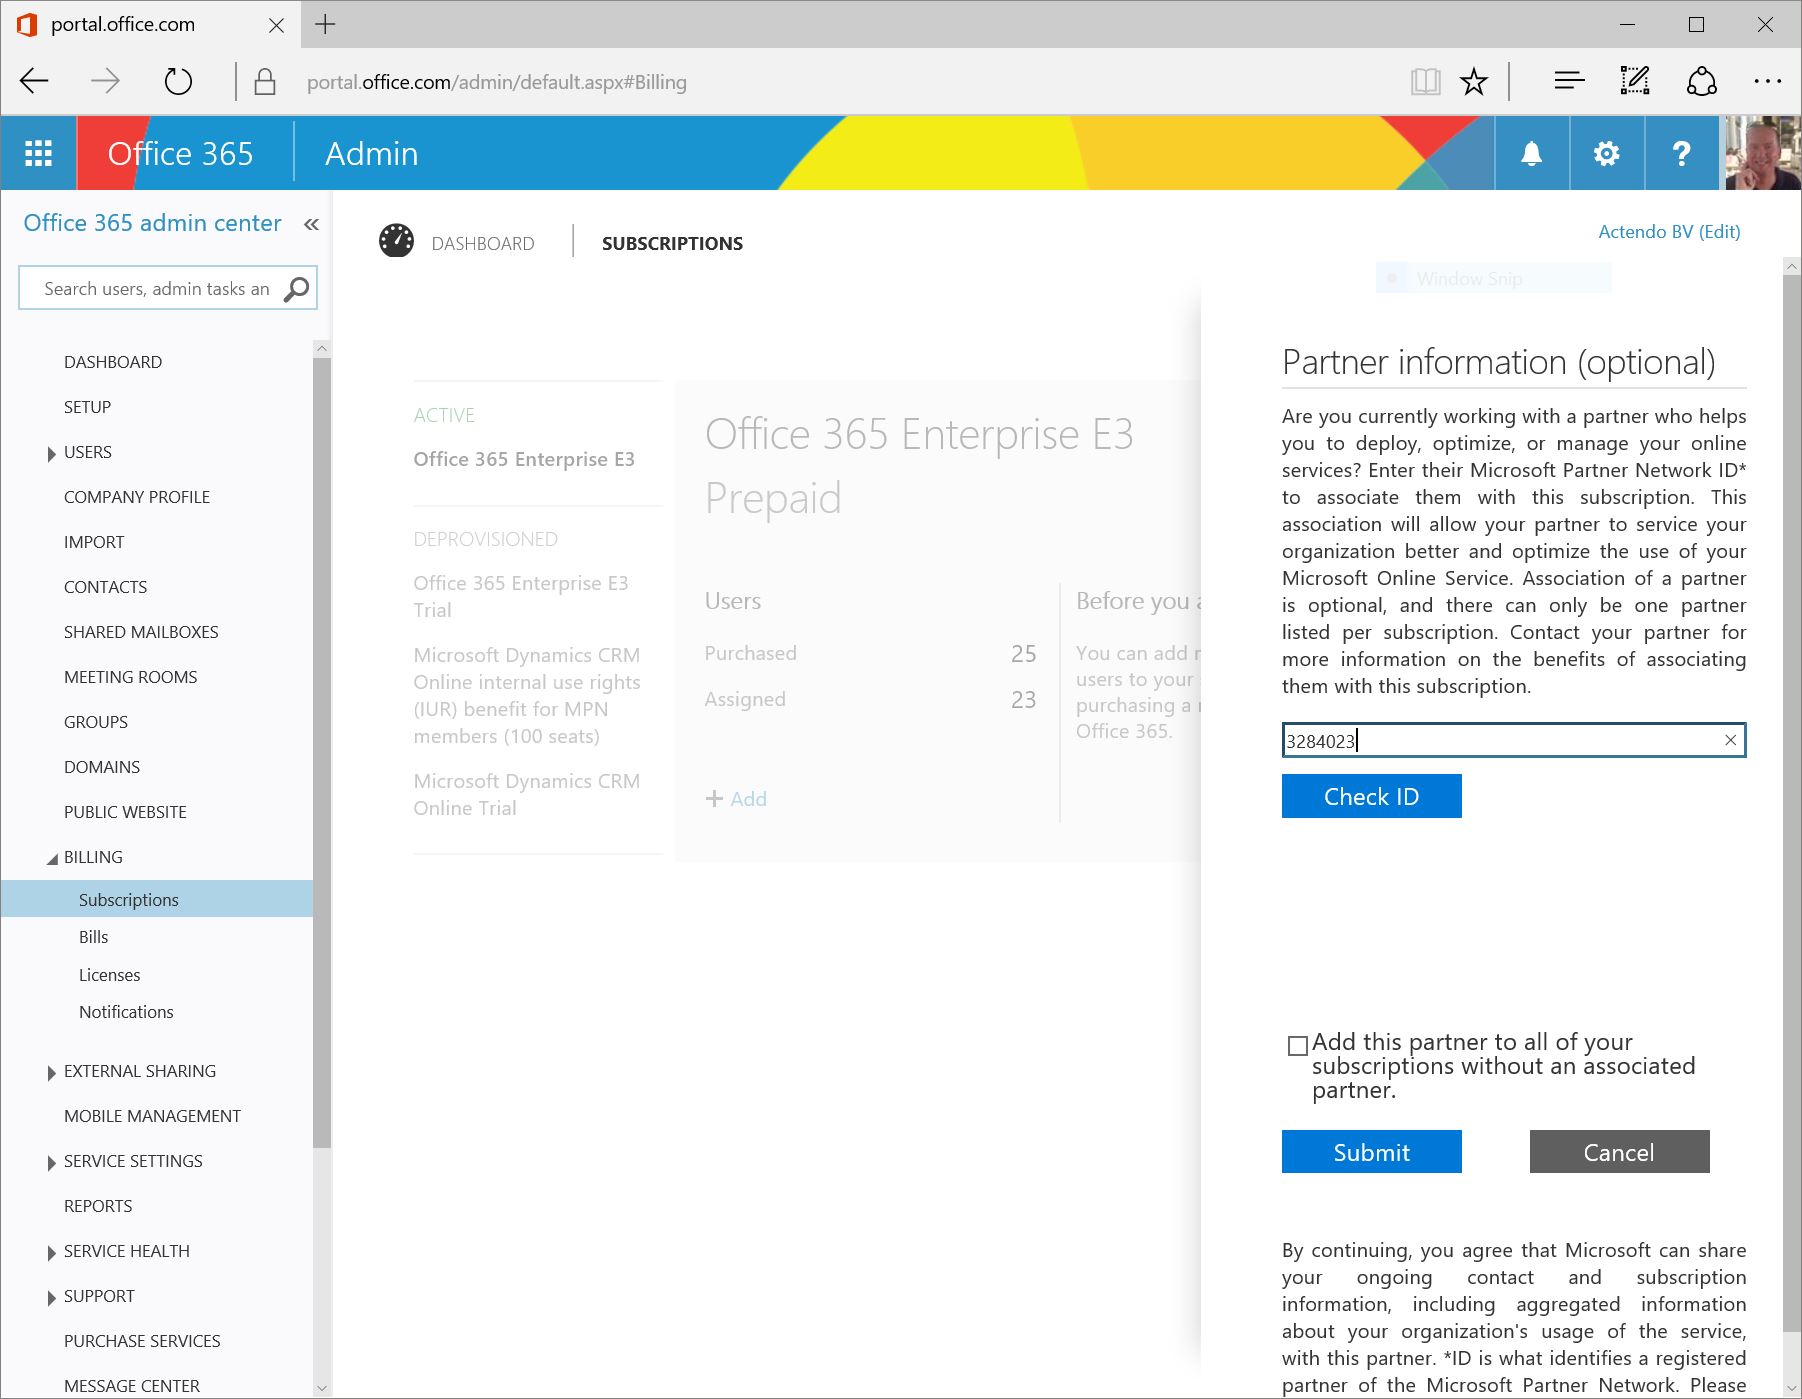Image resolution: width=1802 pixels, height=1399 pixels.
Task: Expand SERVICE HEALTH navigation group
Action: 51,1253
